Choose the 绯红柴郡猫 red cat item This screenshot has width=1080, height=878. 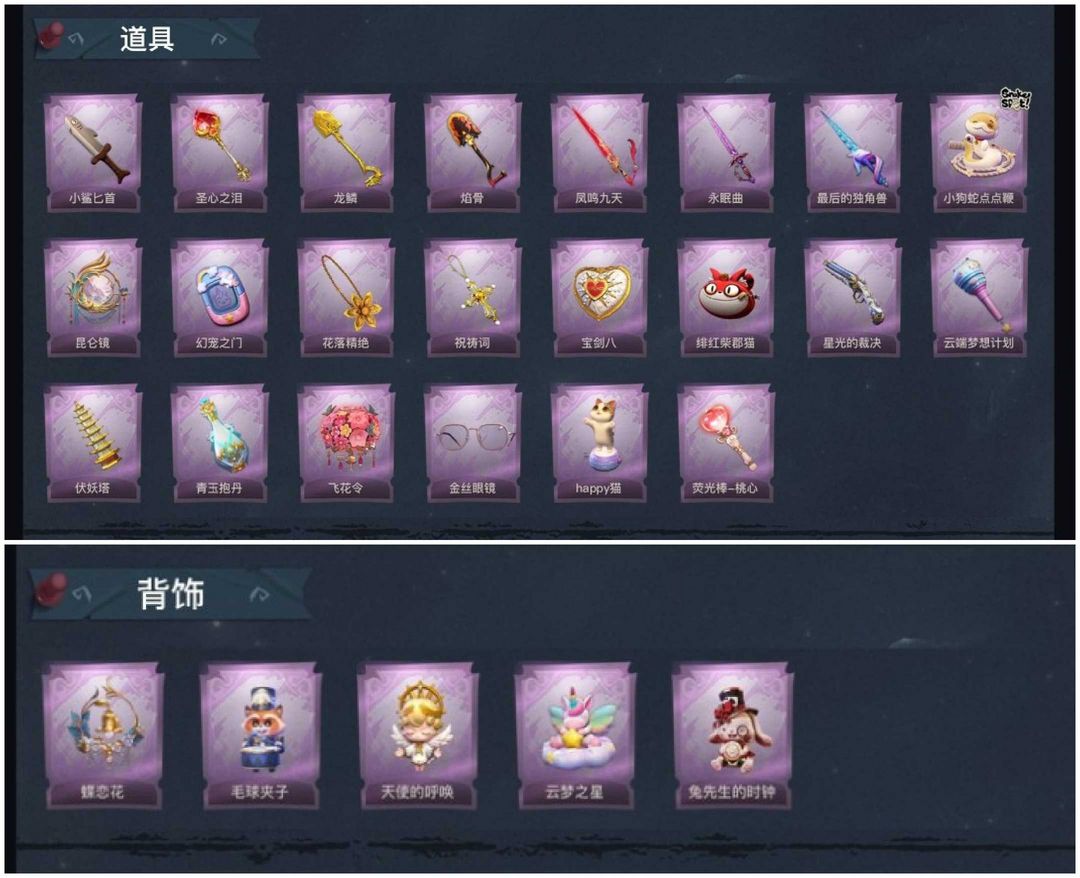point(725,297)
